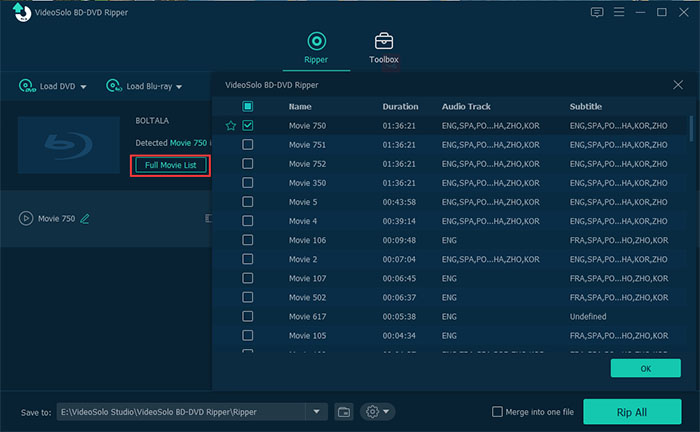Image resolution: width=700 pixels, height=432 pixels.
Task: Click the ENG audio track of Movie 106
Action: pyautogui.click(x=449, y=241)
